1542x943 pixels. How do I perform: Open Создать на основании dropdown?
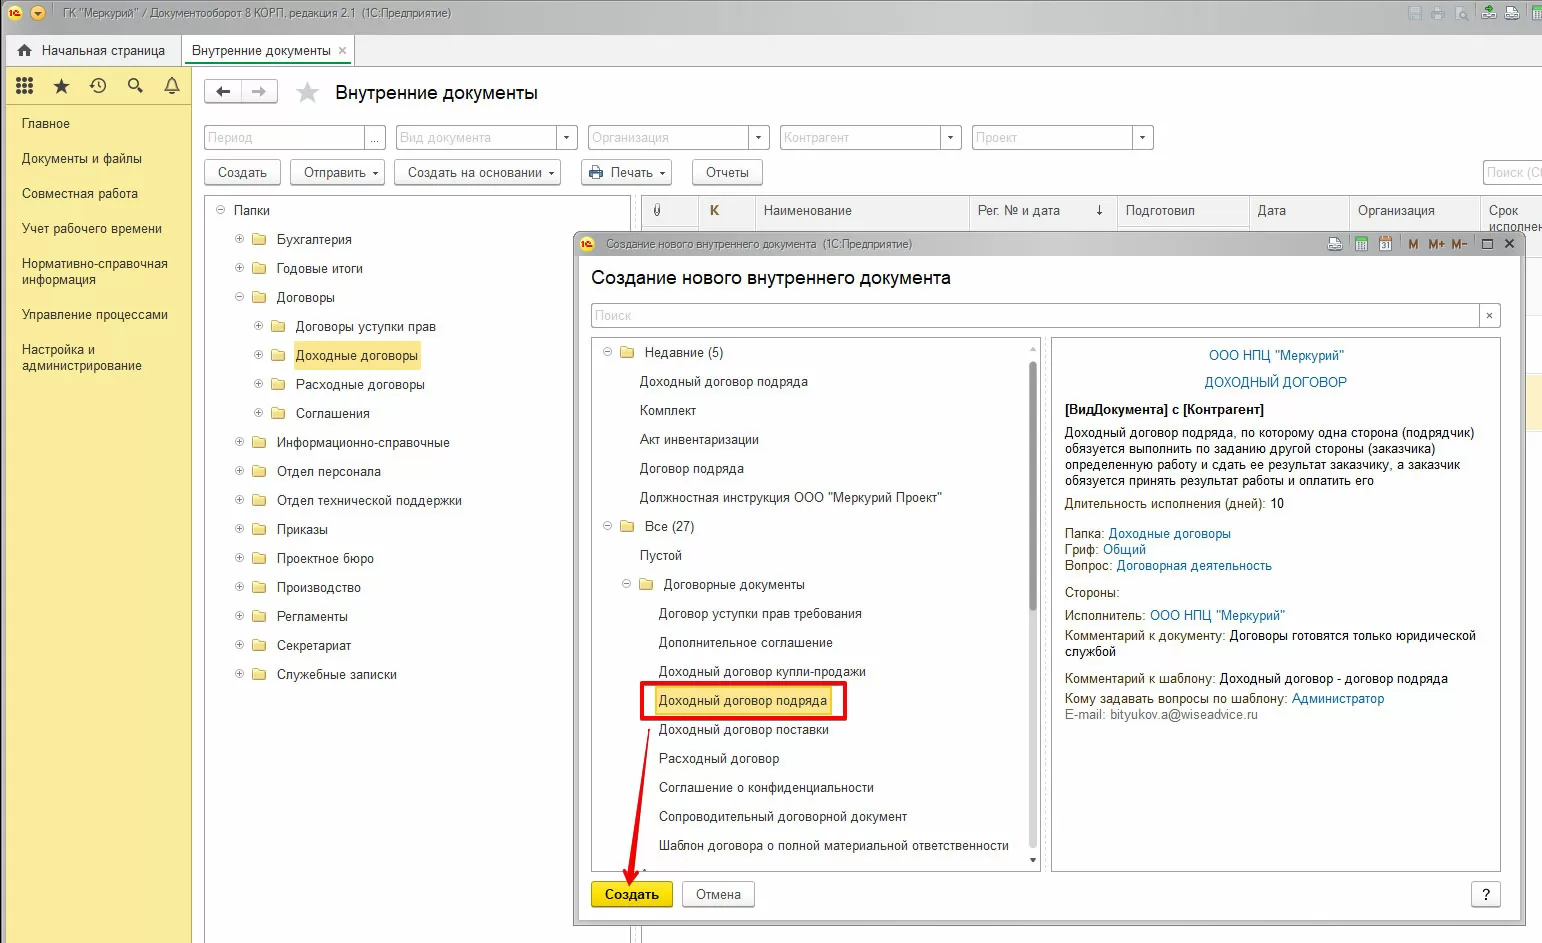click(477, 173)
